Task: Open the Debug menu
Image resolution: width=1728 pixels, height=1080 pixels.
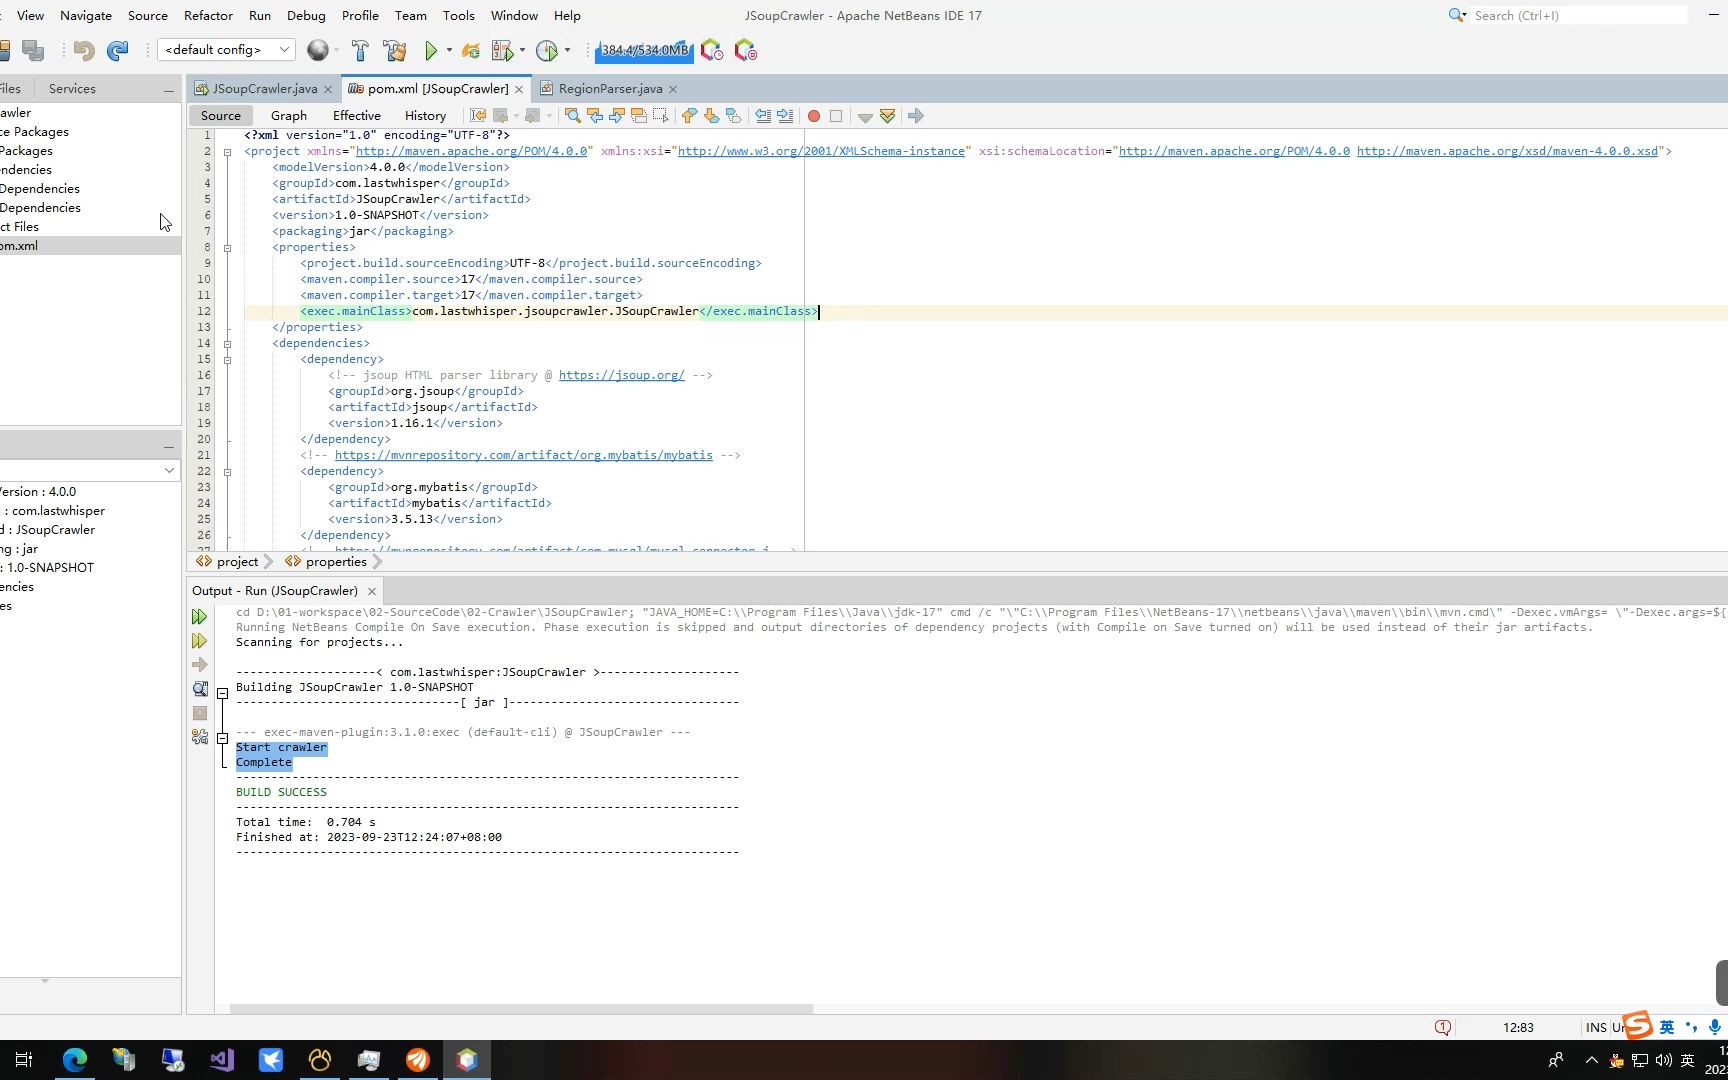Action: coord(306,15)
